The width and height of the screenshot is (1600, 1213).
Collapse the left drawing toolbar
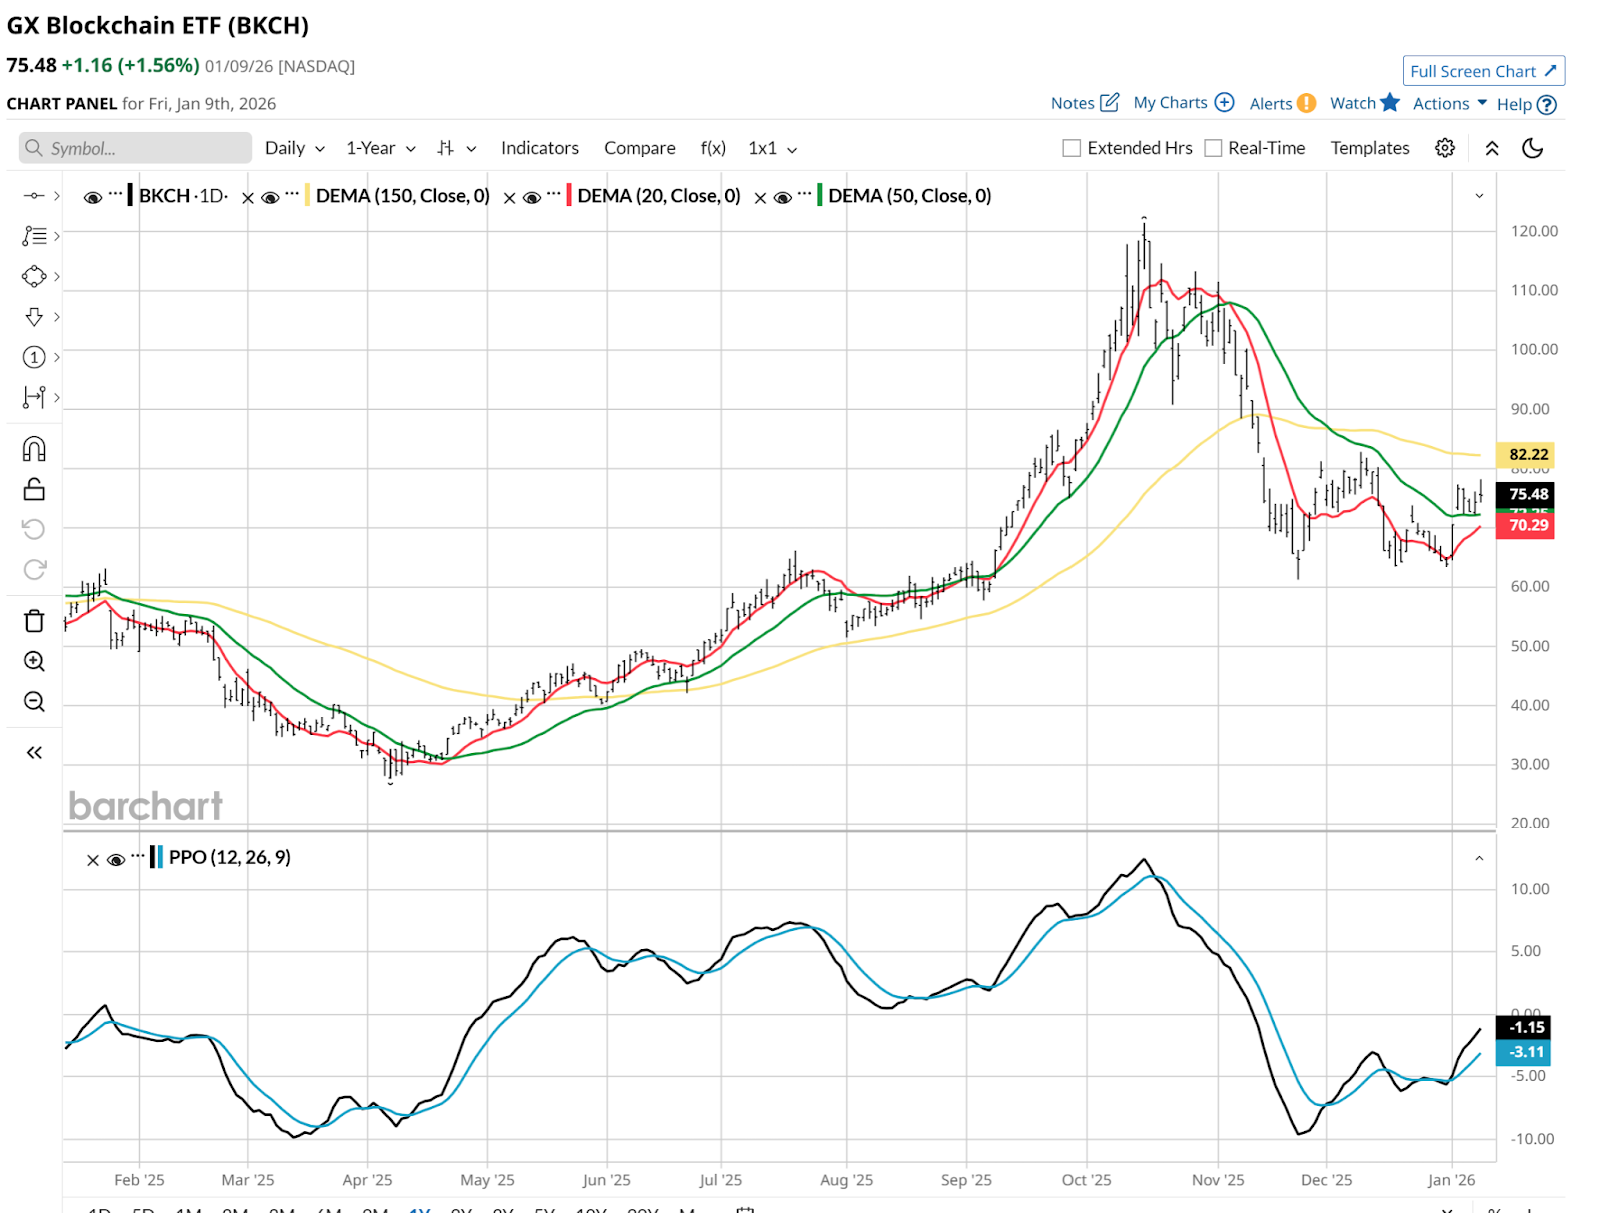pyautogui.click(x=34, y=753)
